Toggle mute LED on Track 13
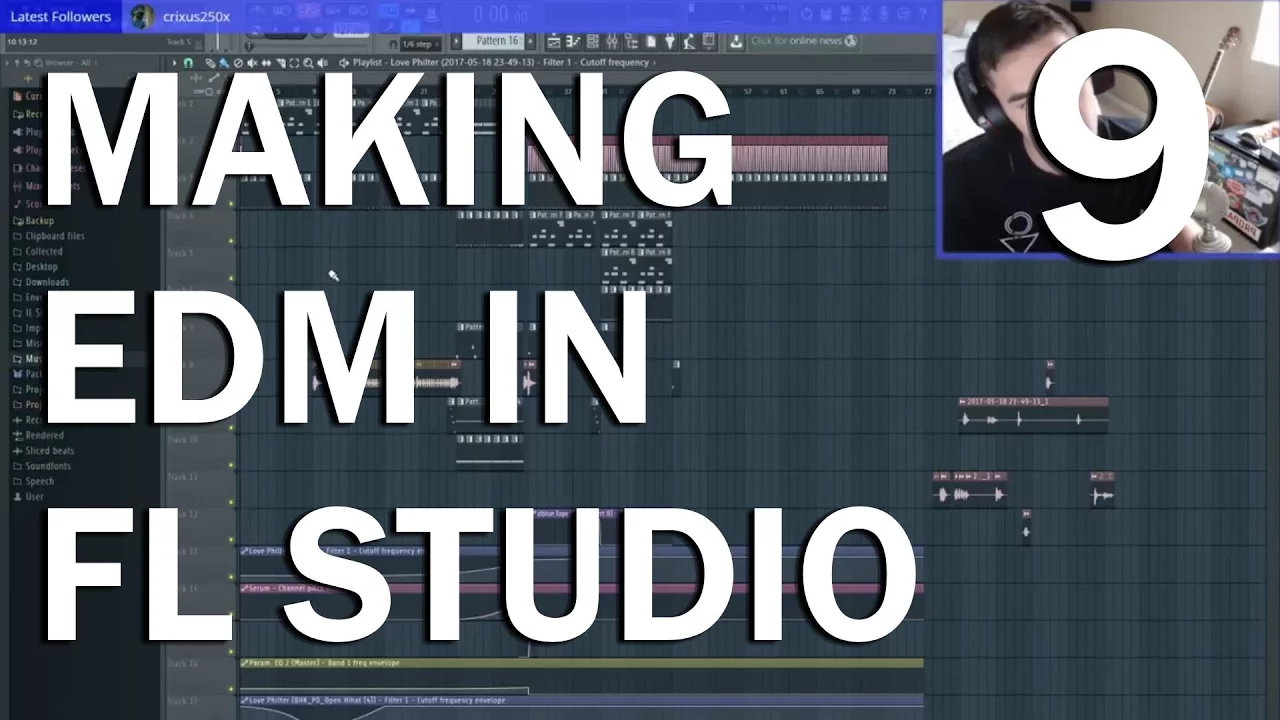1280x720 pixels. click(x=231, y=576)
